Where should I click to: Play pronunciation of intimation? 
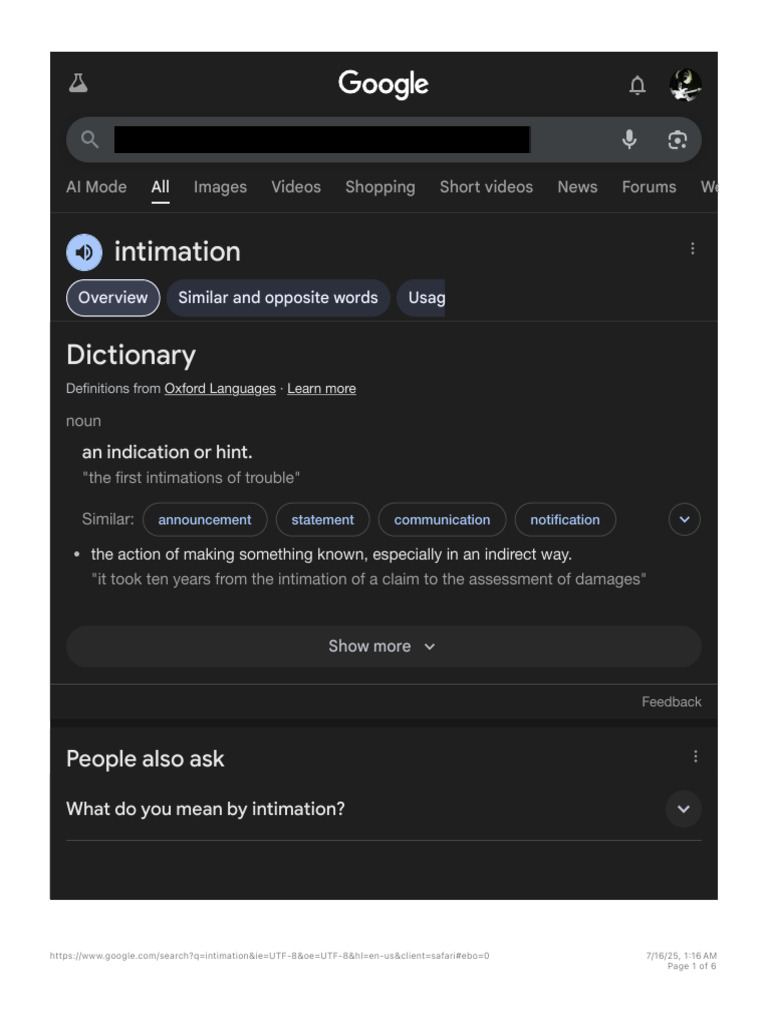point(84,252)
